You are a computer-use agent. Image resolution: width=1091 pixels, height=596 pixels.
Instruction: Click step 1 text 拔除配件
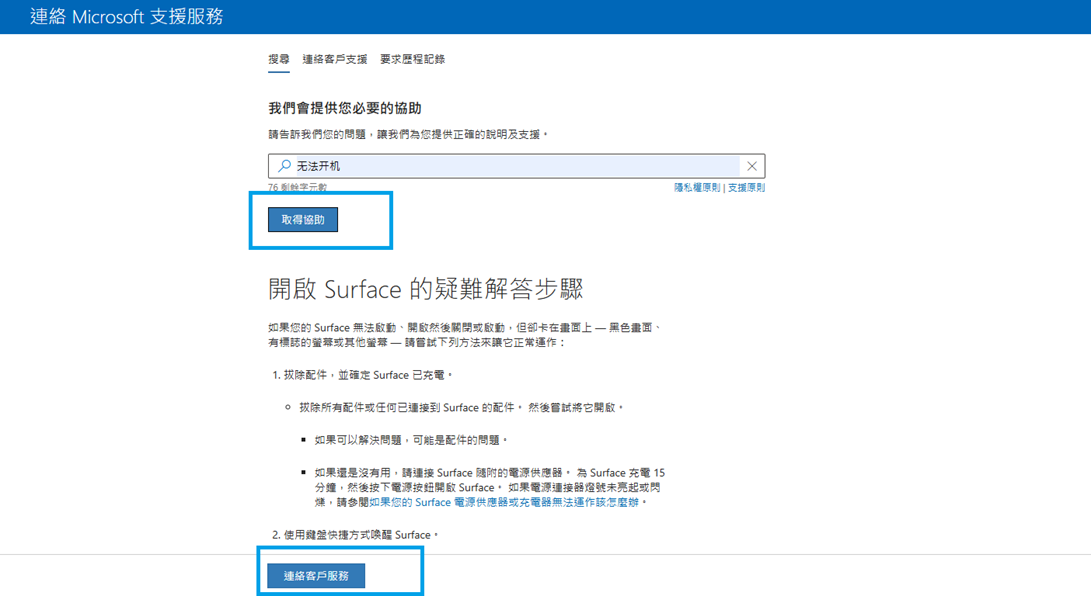click(x=369, y=375)
